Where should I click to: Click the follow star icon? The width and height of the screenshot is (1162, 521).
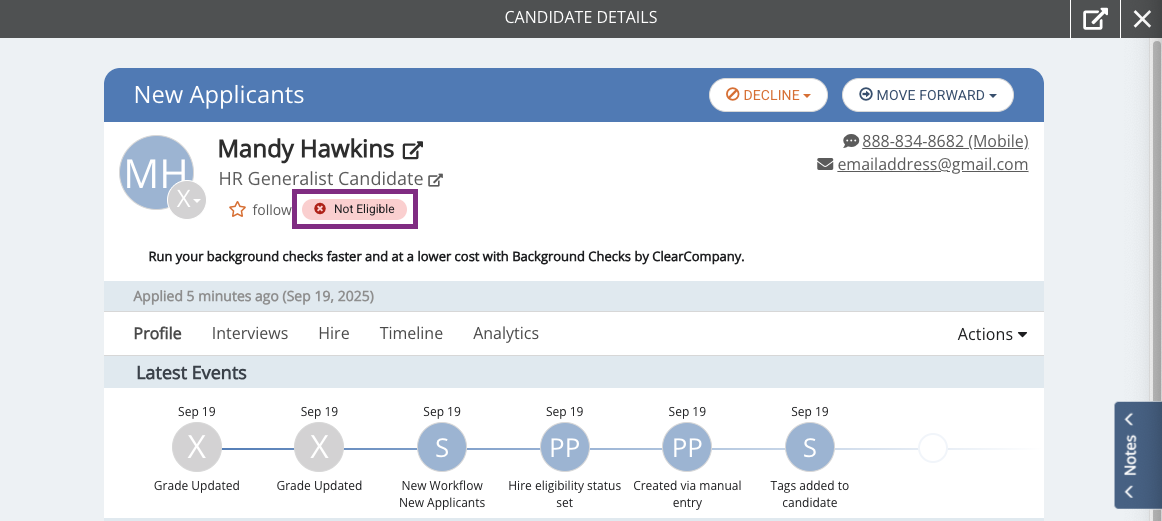237,210
